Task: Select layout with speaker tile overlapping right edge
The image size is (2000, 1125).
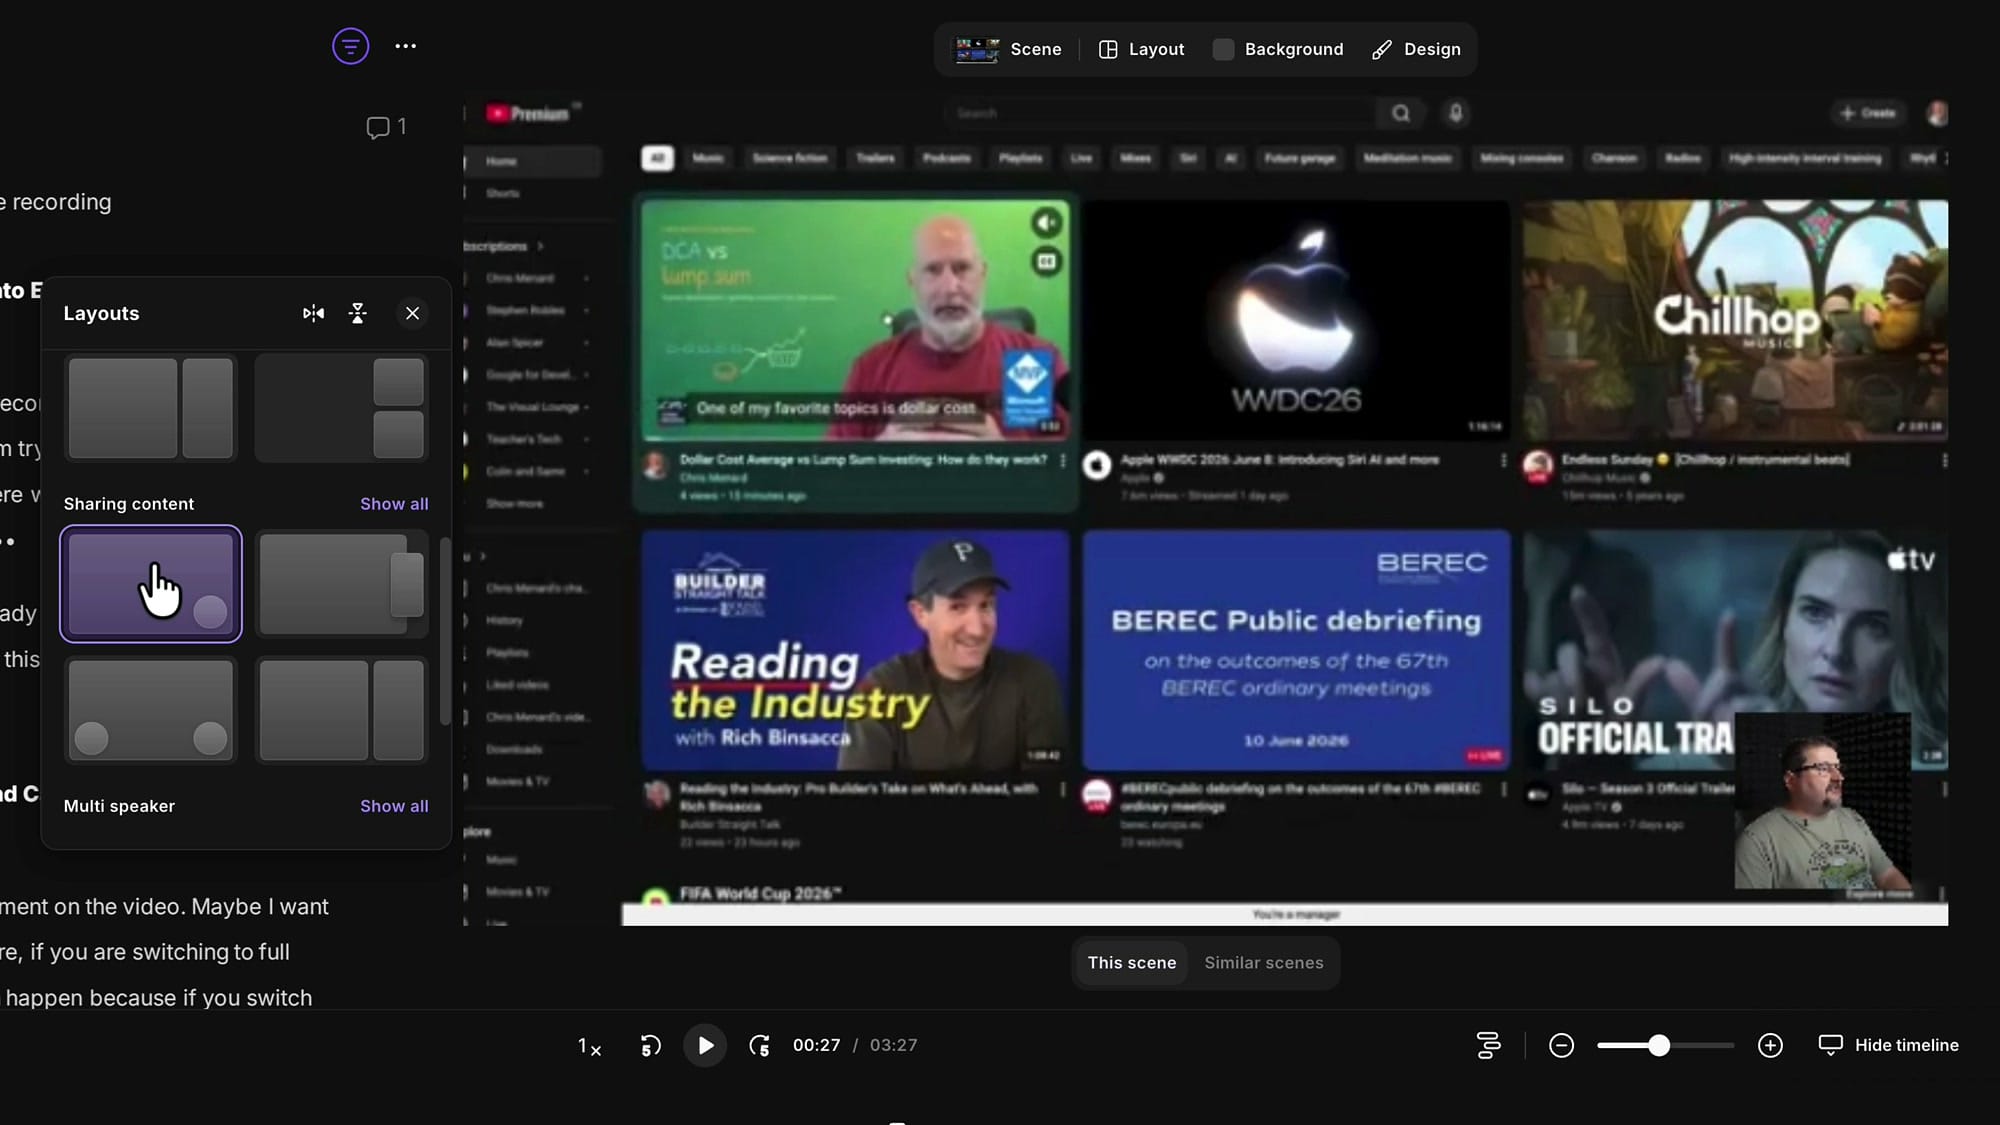Action: point(341,583)
